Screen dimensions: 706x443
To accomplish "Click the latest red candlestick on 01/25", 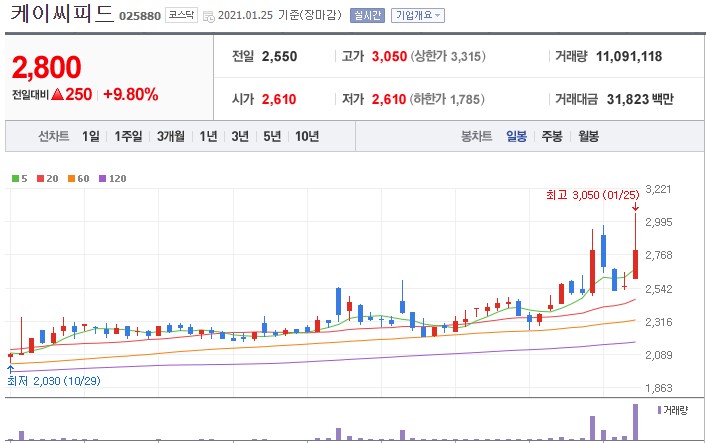I will [x=635, y=264].
